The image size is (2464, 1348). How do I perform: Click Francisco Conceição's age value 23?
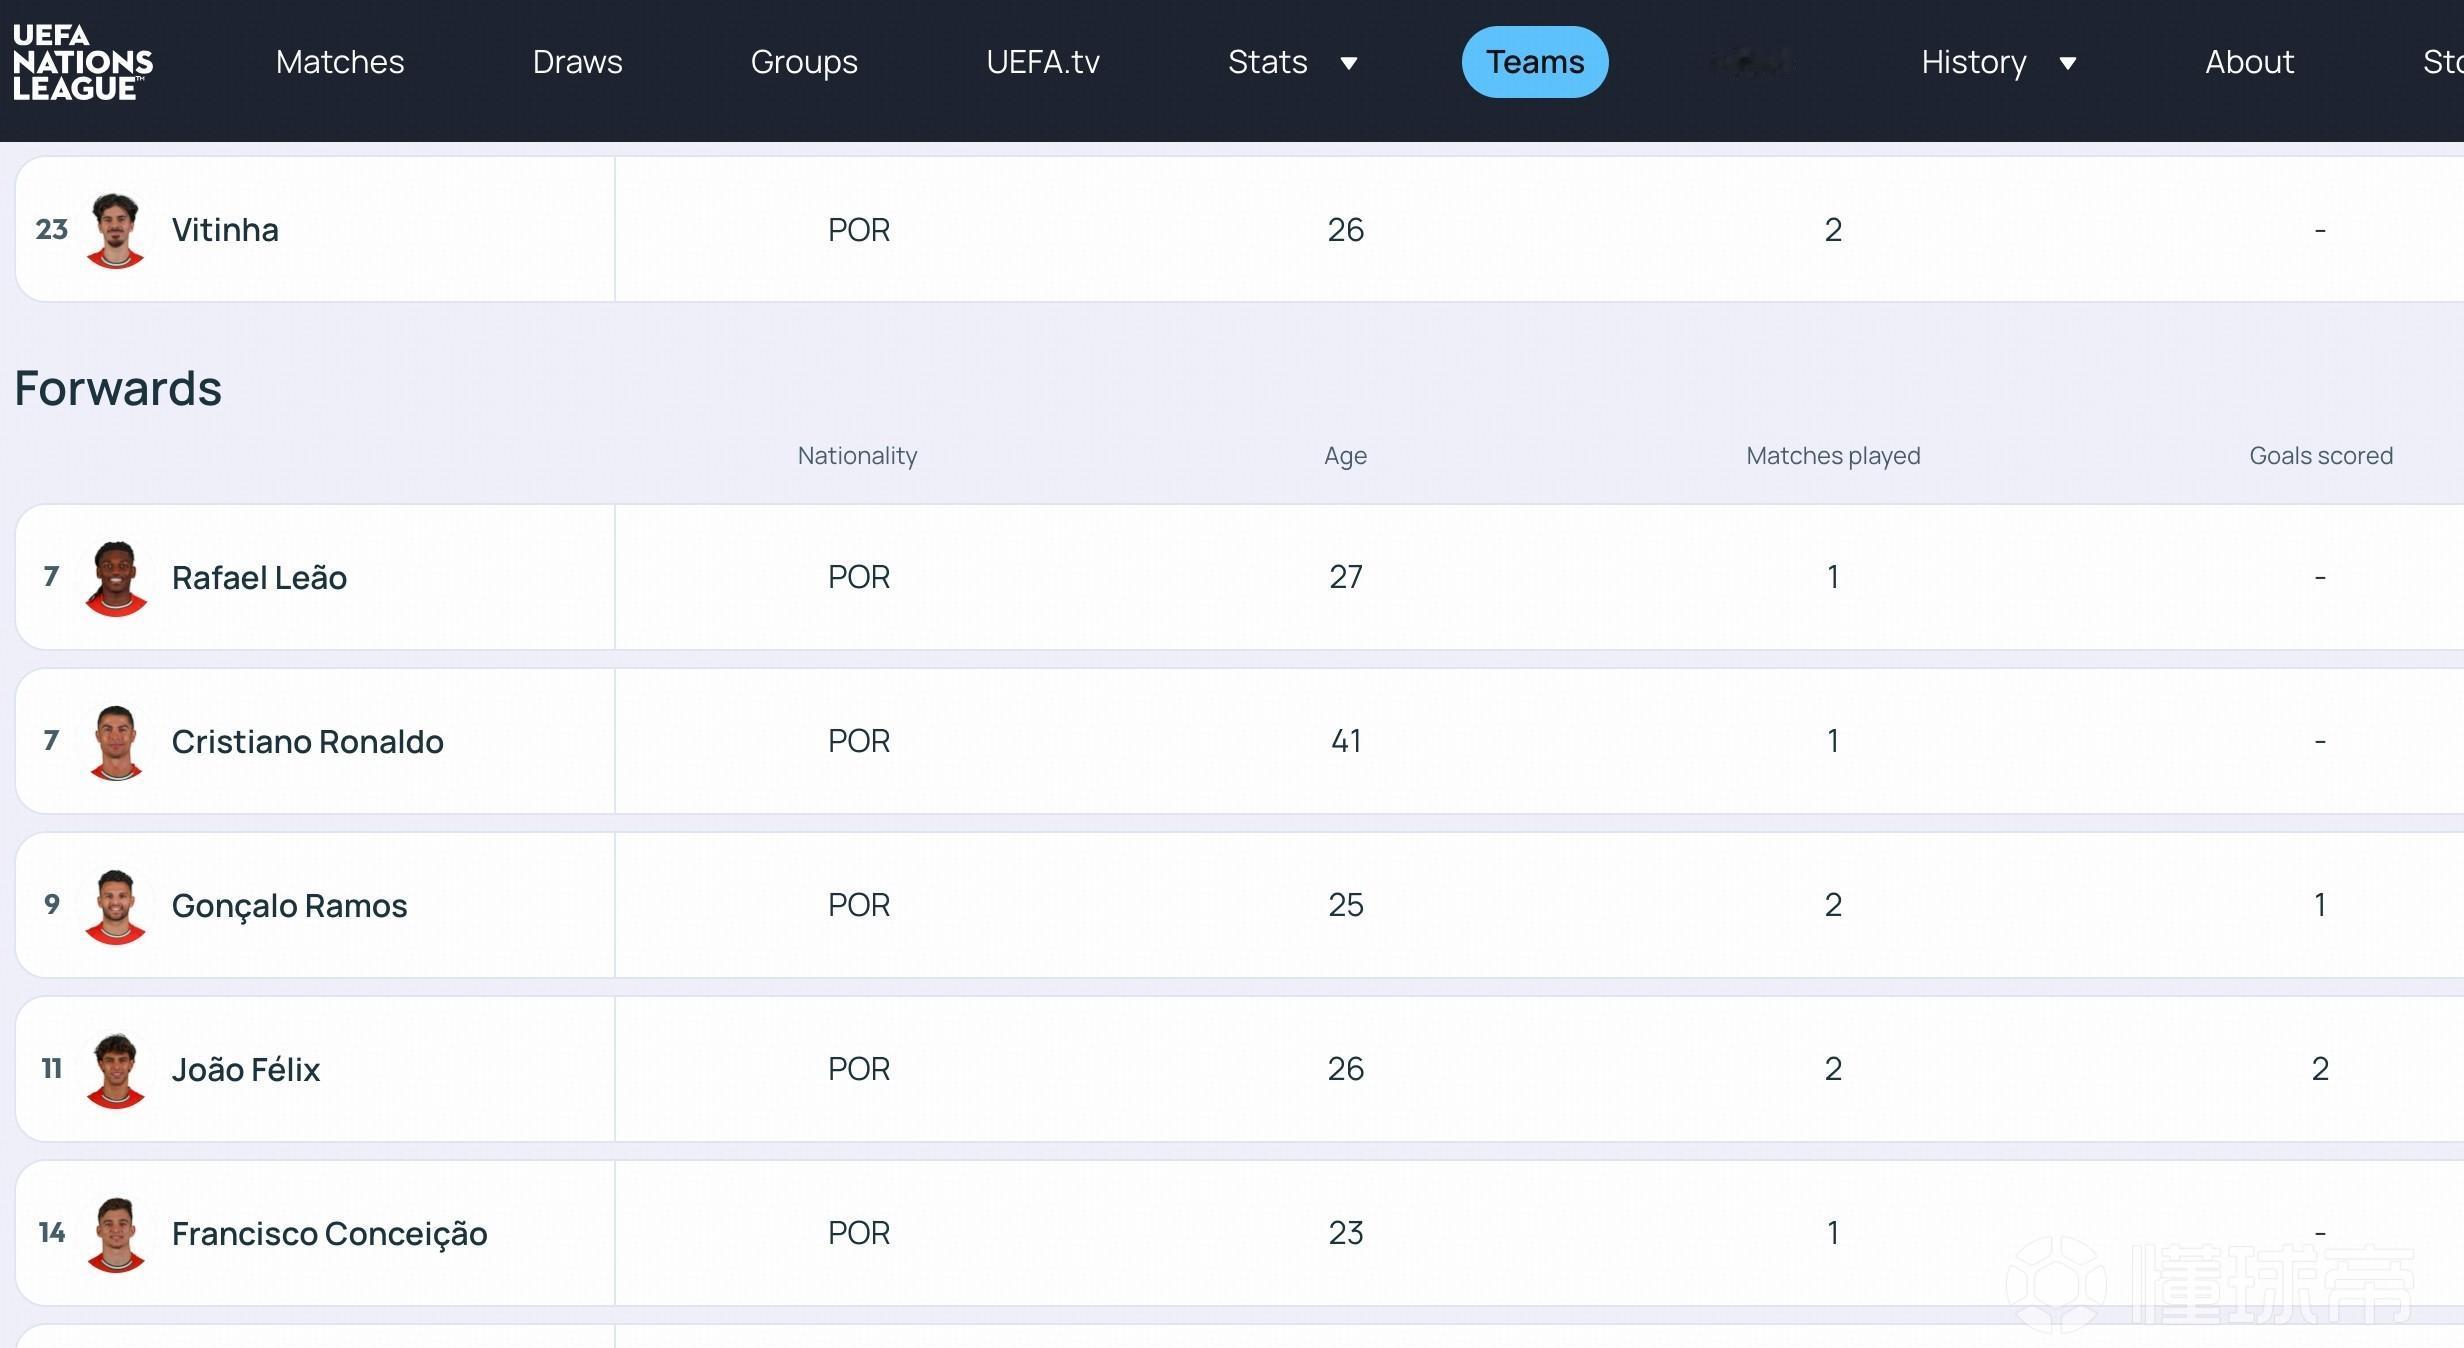(x=1346, y=1233)
